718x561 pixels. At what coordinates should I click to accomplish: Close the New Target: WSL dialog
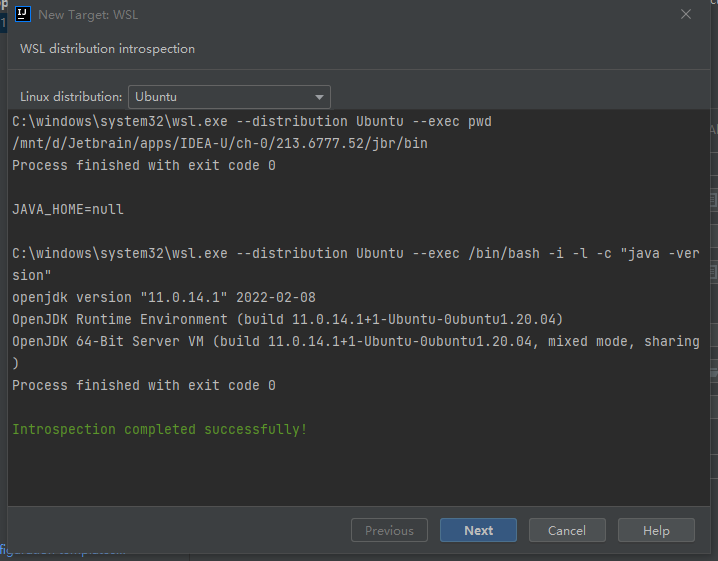click(x=686, y=15)
